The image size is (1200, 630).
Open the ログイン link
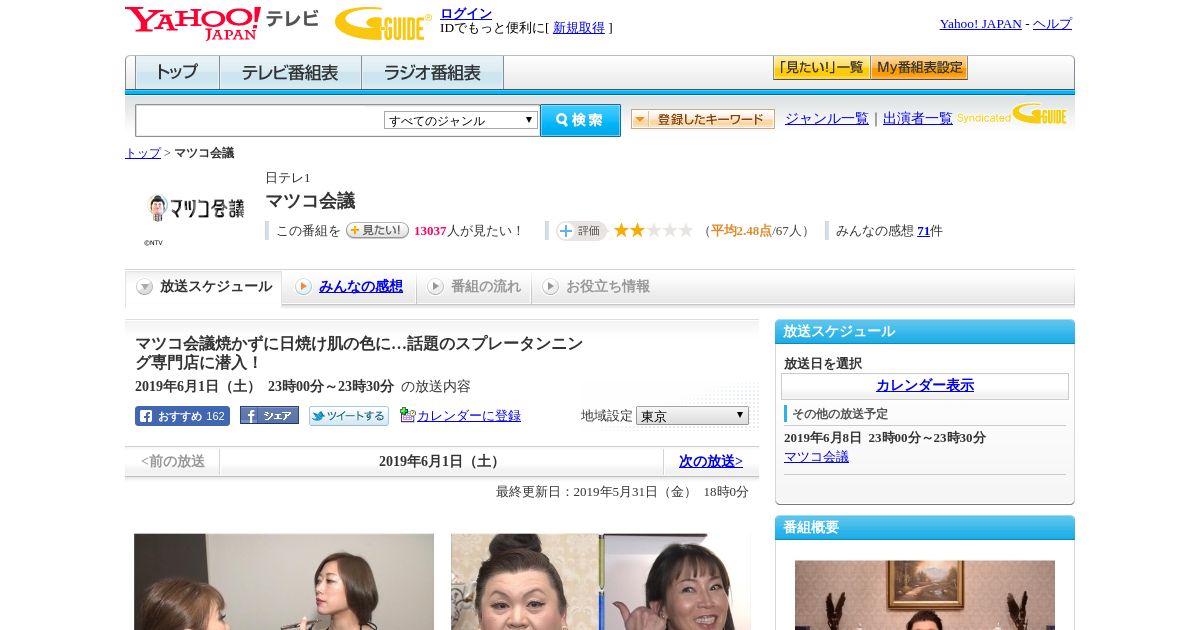[466, 13]
